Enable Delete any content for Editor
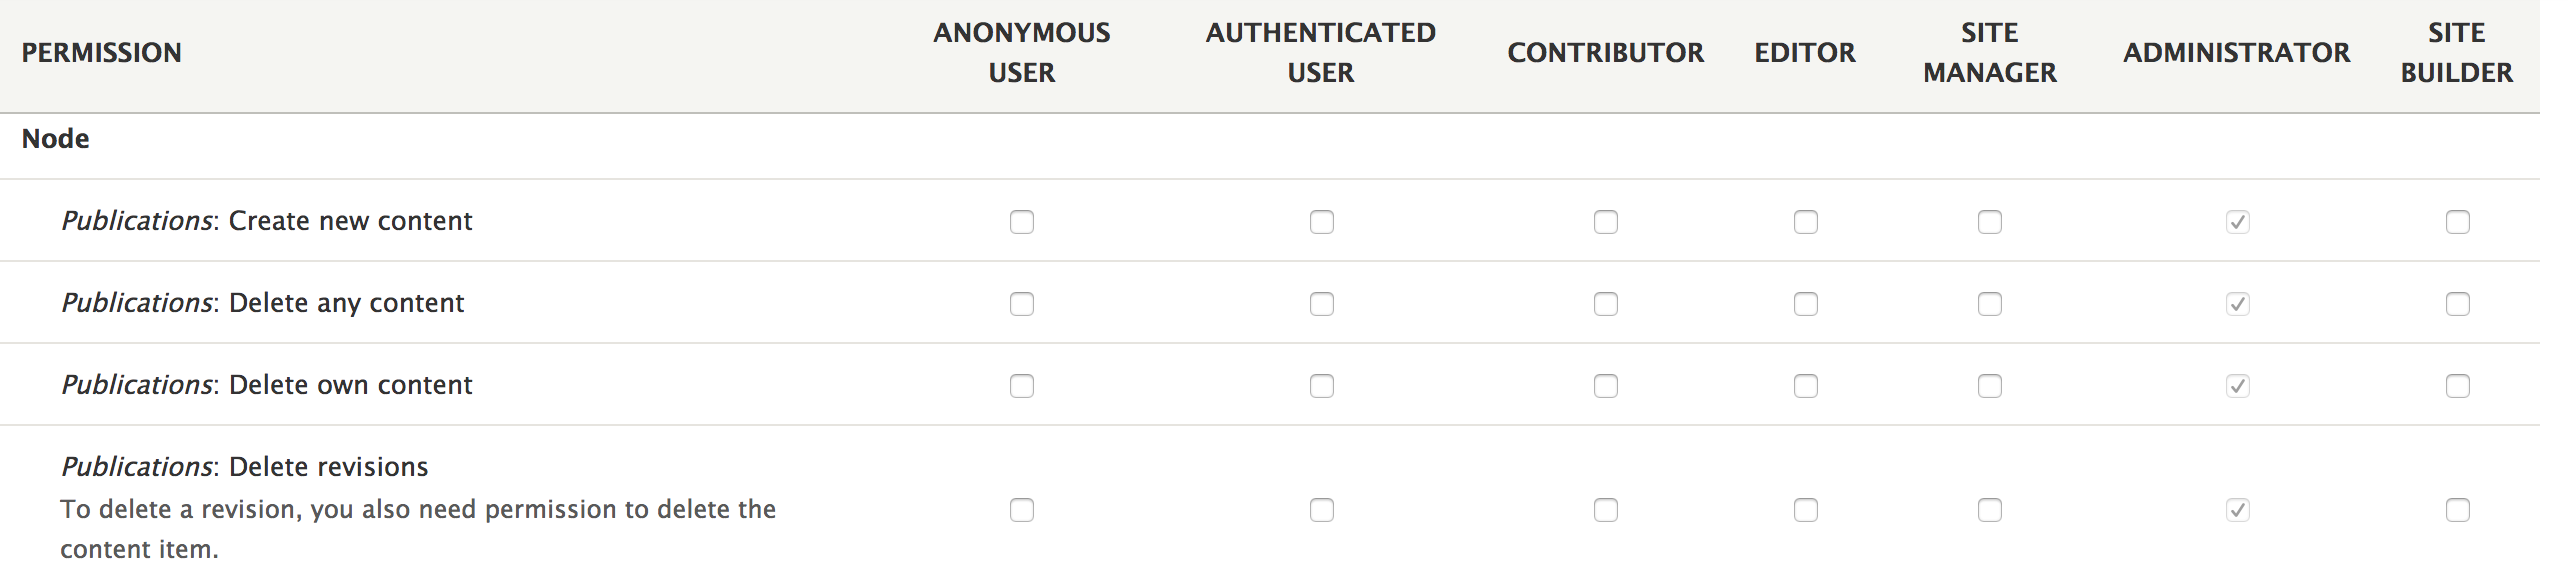Screen dimensions: 2568x576 pyautogui.click(x=1805, y=304)
